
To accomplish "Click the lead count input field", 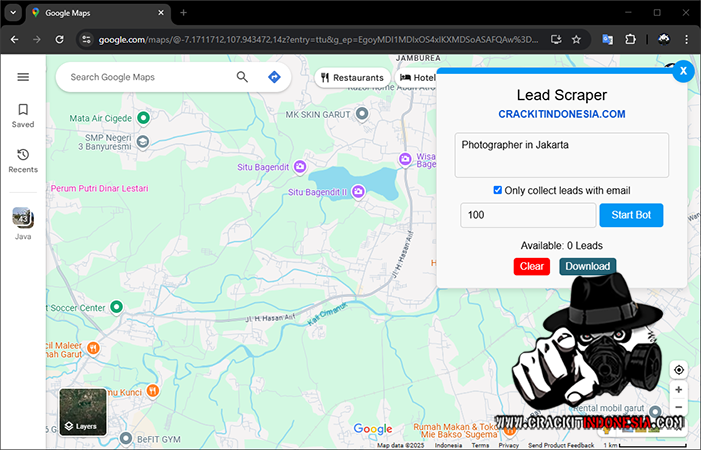I will (x=526, y=215).
